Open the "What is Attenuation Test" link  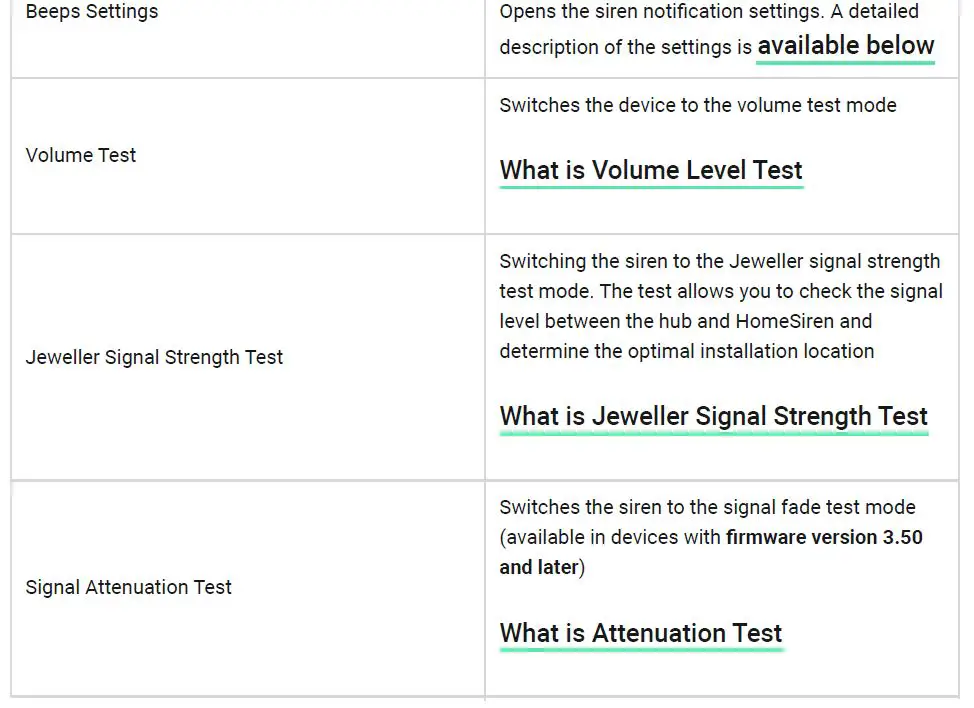(x=641, y=633)
